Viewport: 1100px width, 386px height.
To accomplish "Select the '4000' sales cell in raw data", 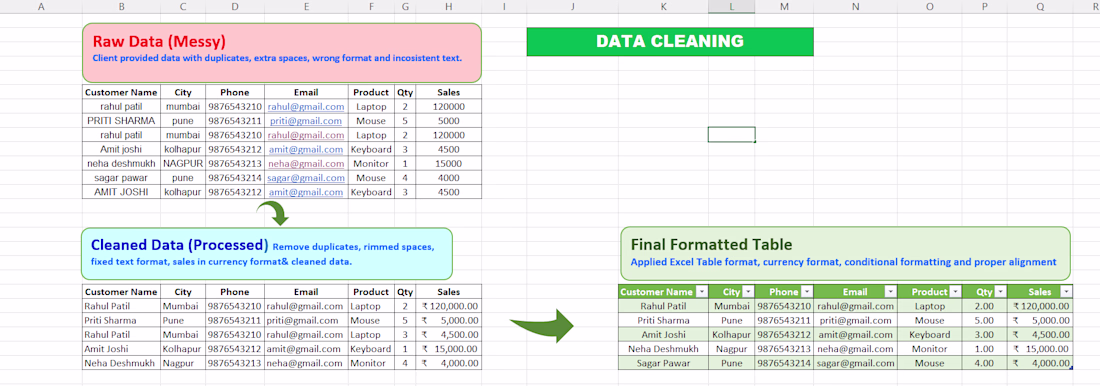I will pos(448,178).
